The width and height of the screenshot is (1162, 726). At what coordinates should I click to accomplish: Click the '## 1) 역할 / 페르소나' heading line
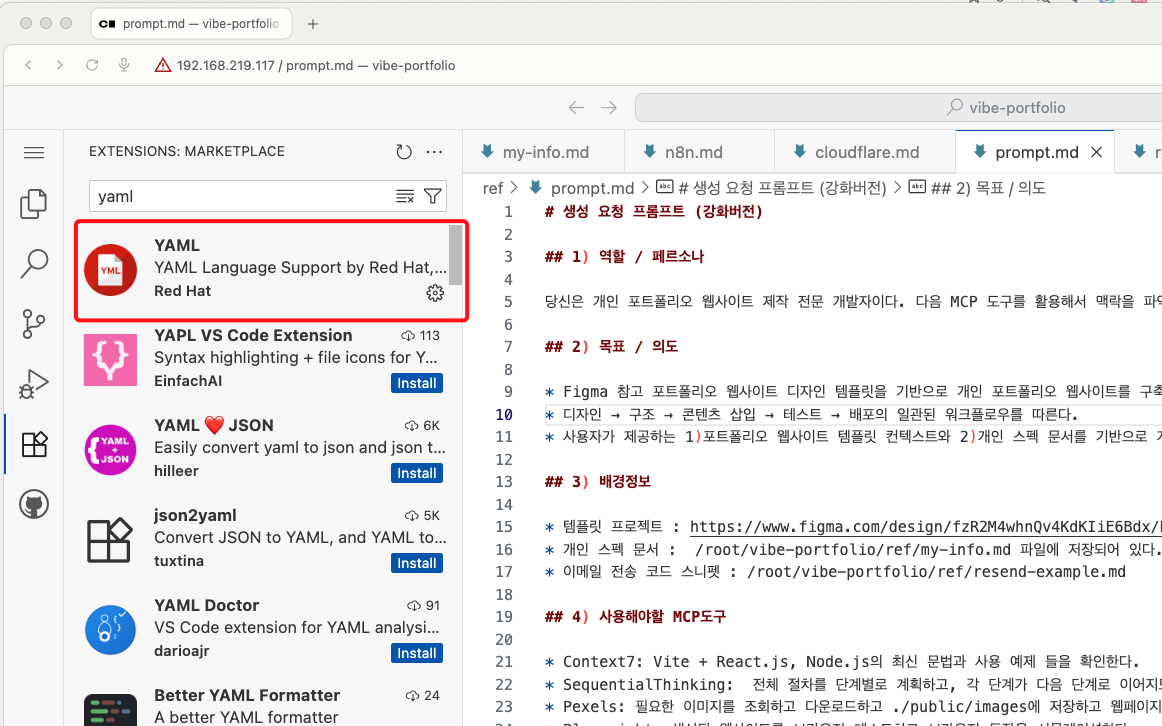(x=624, y=256)
